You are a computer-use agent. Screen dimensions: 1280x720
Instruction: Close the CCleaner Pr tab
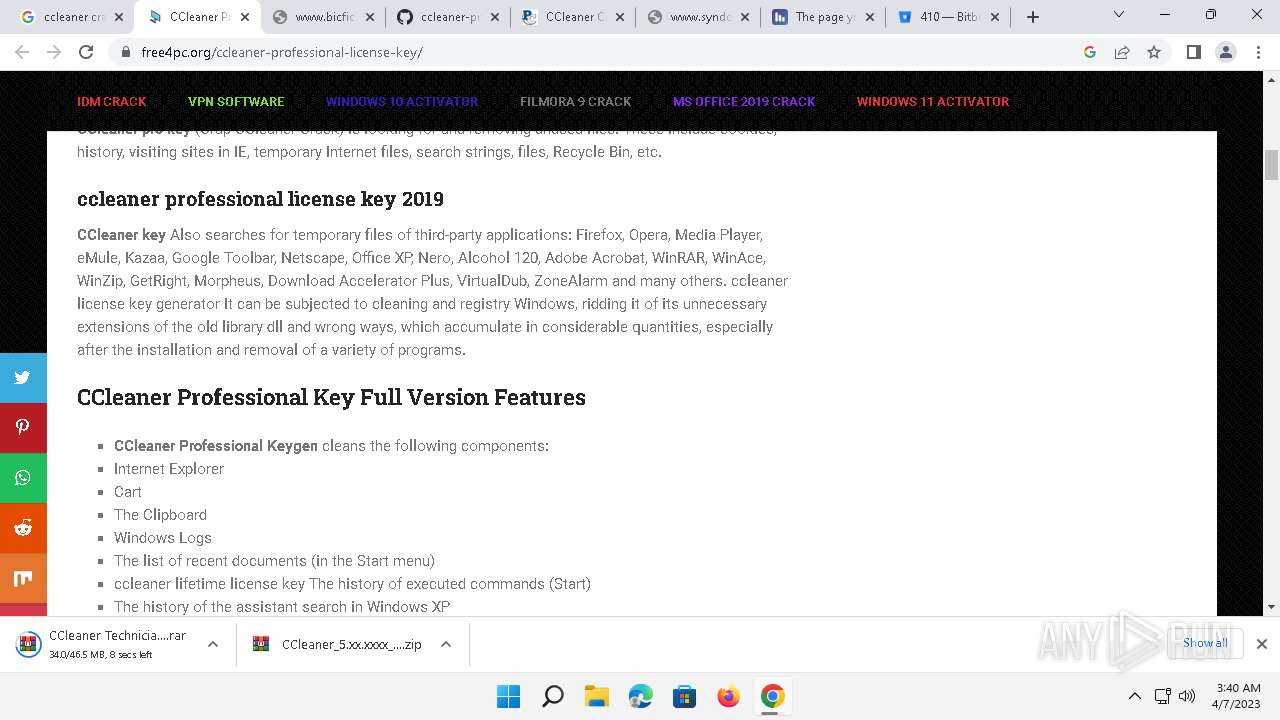click(245, 17)
